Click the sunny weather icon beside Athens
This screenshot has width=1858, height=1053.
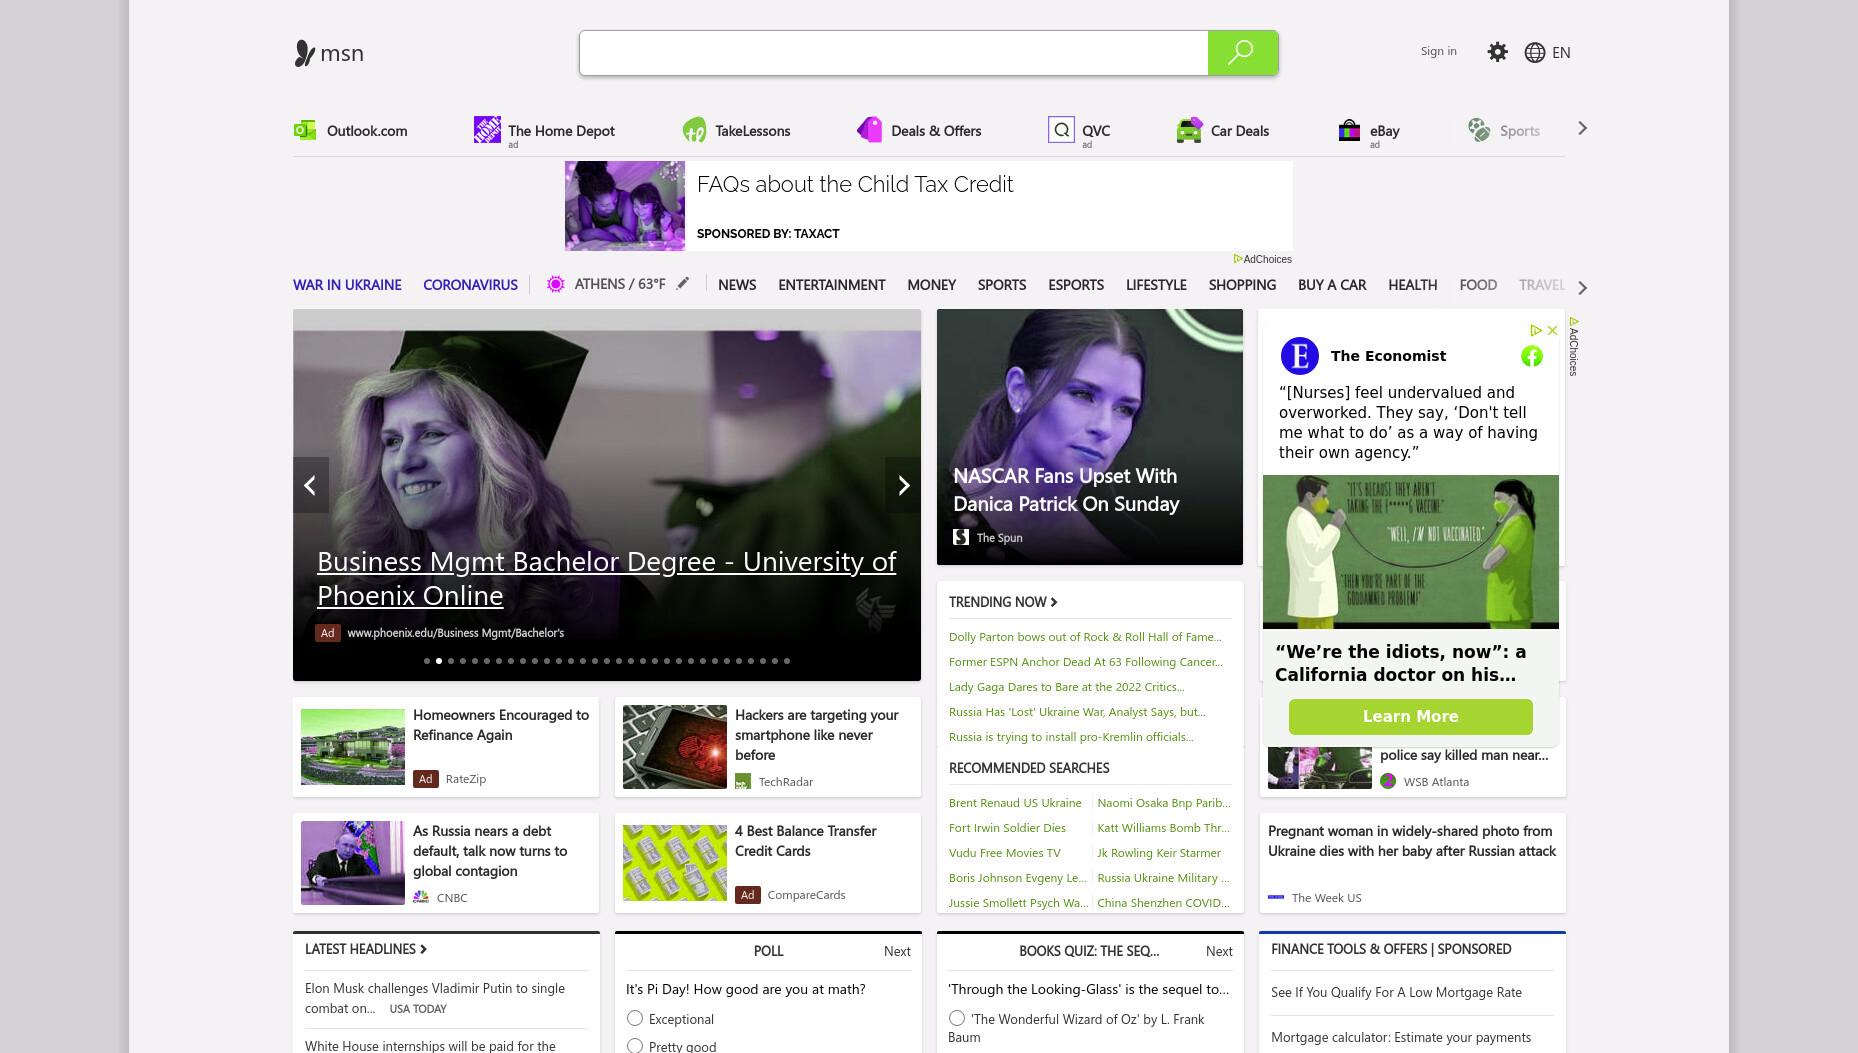(x=555, y=284)
